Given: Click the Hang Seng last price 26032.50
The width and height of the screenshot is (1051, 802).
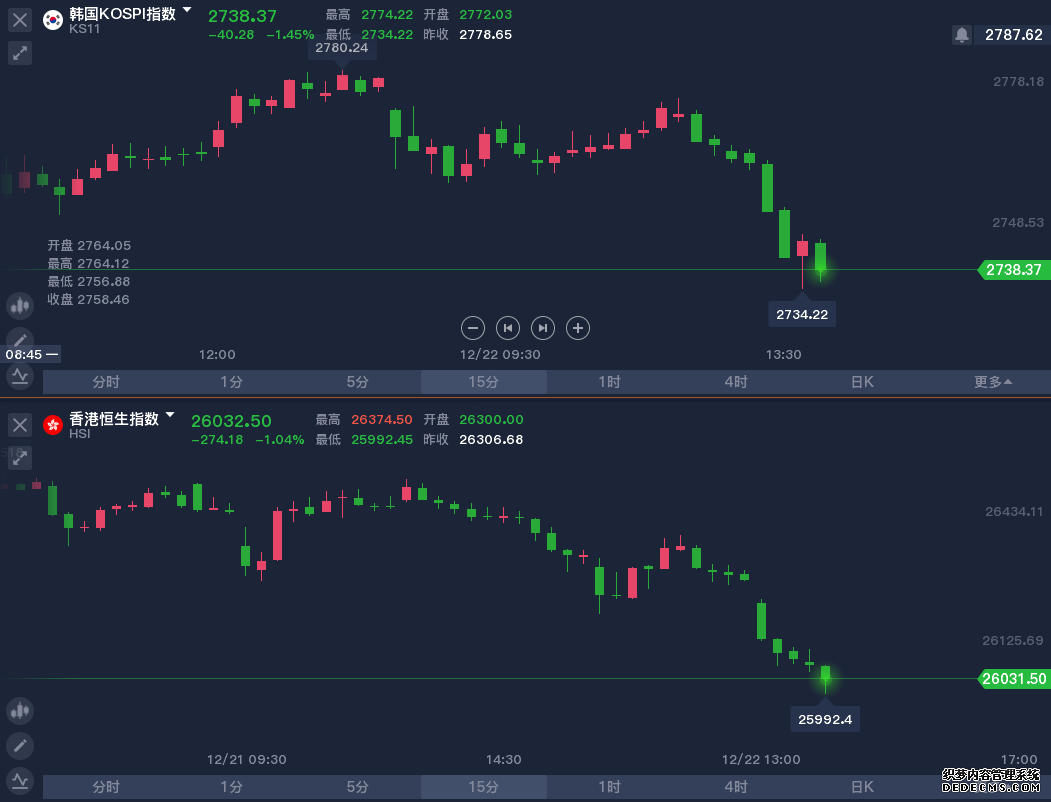Looking at the screenshot, I should [231, 421].
